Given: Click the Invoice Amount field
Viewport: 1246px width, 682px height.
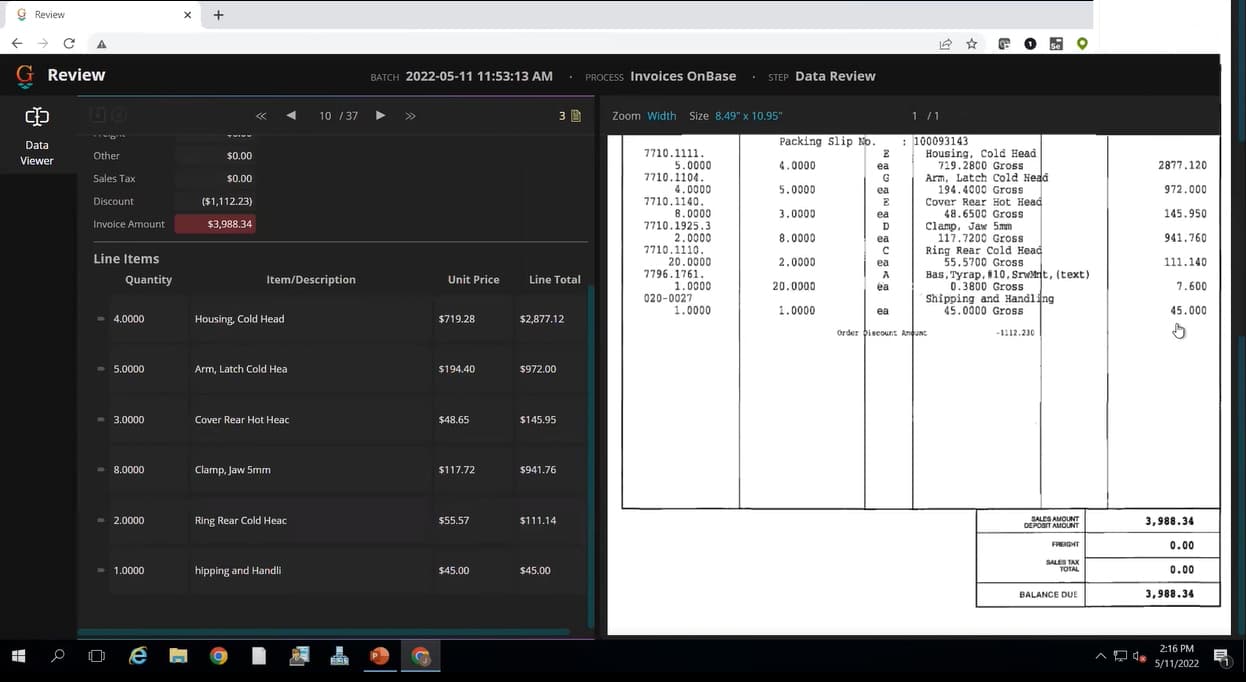Looking at the screenshot, I should (x=215, y=224).
